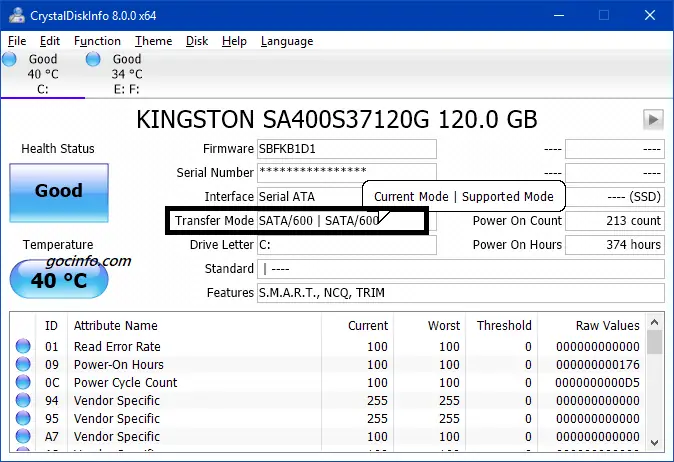Screen dimensions: 674x462
Task: Click the Good health status button
Action: pyautogui.click(x=59, y=193)
